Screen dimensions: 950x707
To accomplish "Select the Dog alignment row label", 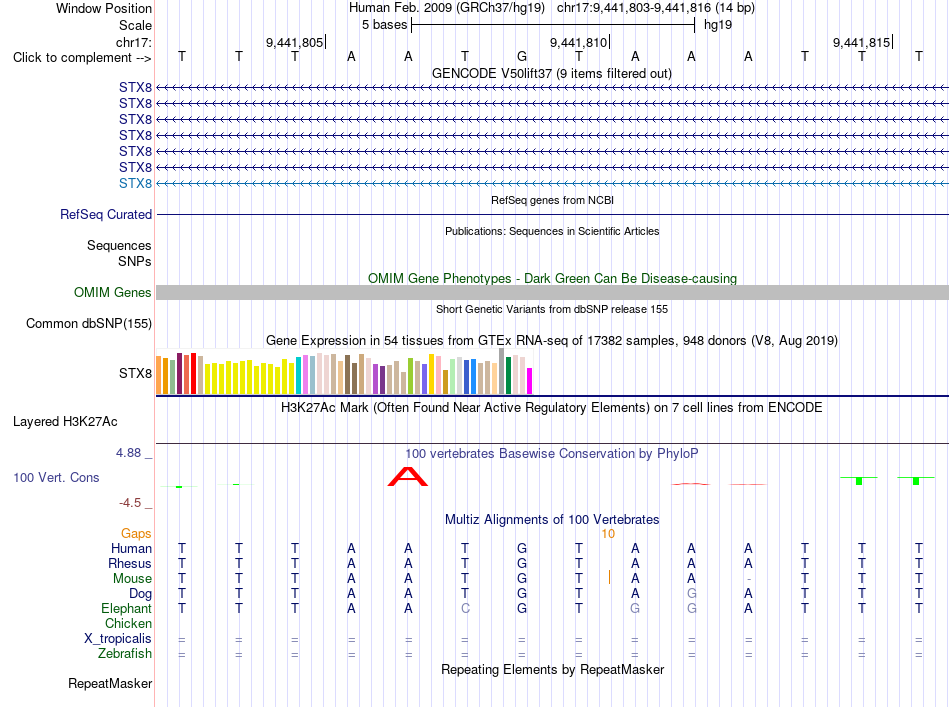I will 140,594.
